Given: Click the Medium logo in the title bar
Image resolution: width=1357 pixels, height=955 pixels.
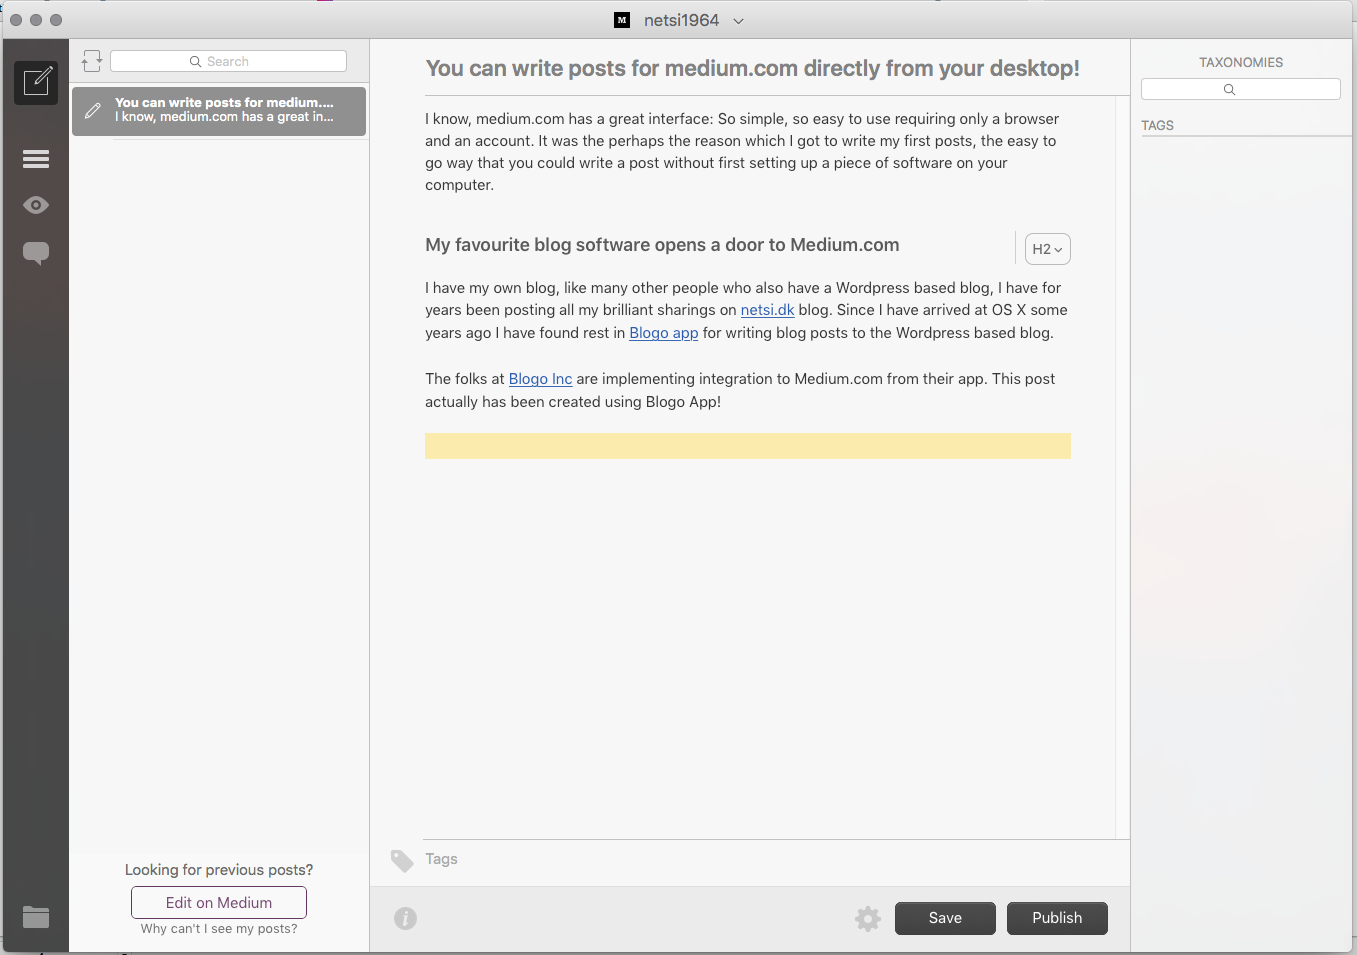Looking at the screenshot, I should coord(622,20).
